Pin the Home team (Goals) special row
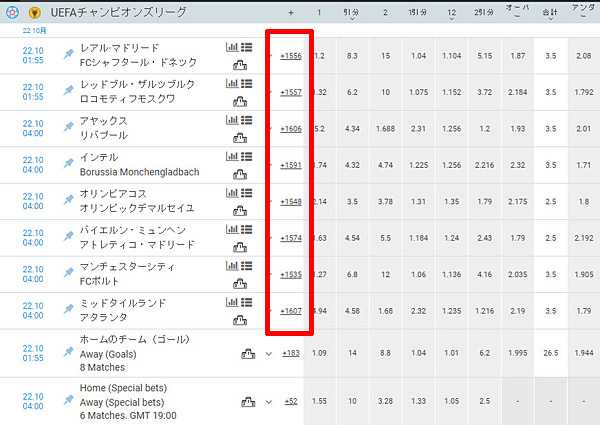The width and height of the screenshot is (600, 425). point(68,352)
